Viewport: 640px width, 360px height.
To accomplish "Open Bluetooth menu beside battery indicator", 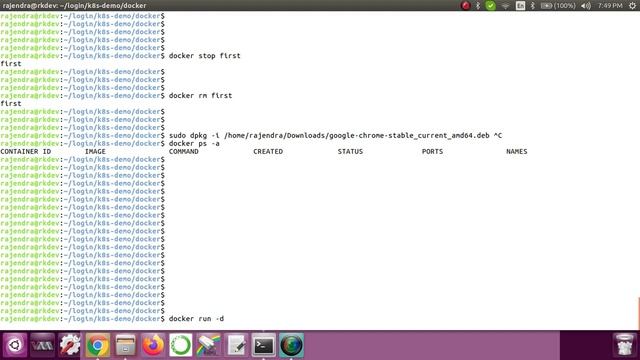I will click(x=533, y=5).
